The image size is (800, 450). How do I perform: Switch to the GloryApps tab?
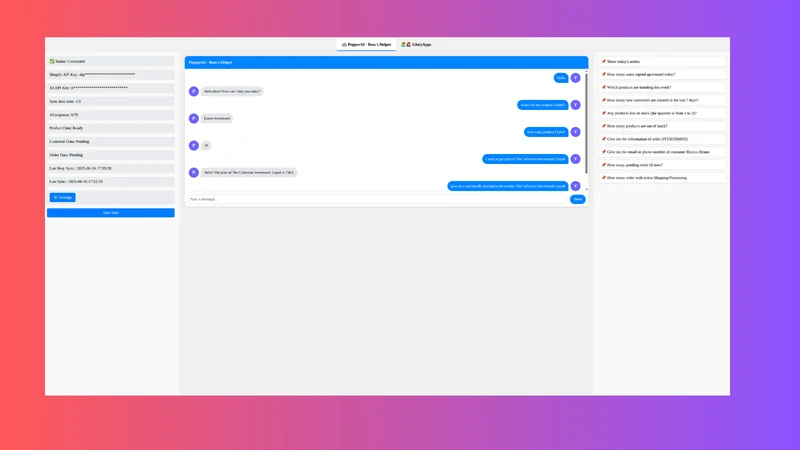(x=416, y=44)
